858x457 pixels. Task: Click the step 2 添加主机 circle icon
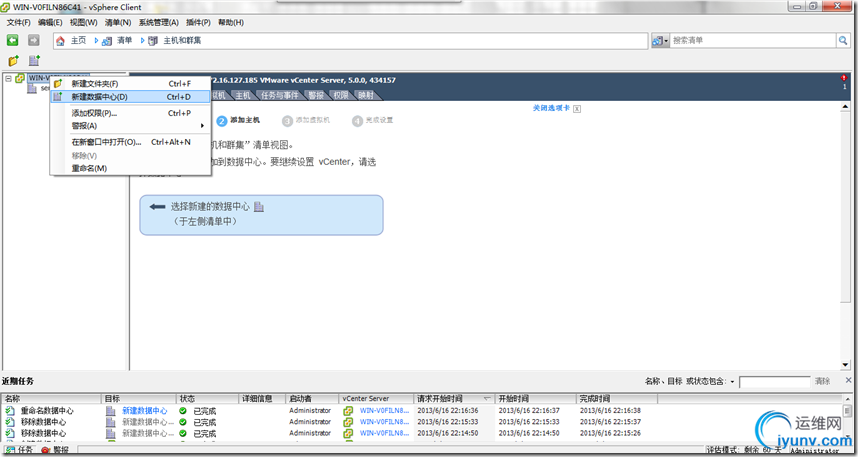222,121
